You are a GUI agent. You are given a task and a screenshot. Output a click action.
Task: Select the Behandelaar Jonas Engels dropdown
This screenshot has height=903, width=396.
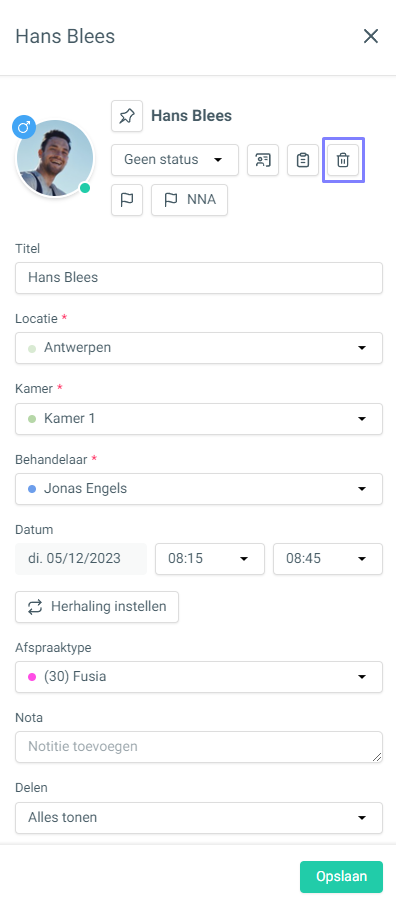(x=199, y=489)
